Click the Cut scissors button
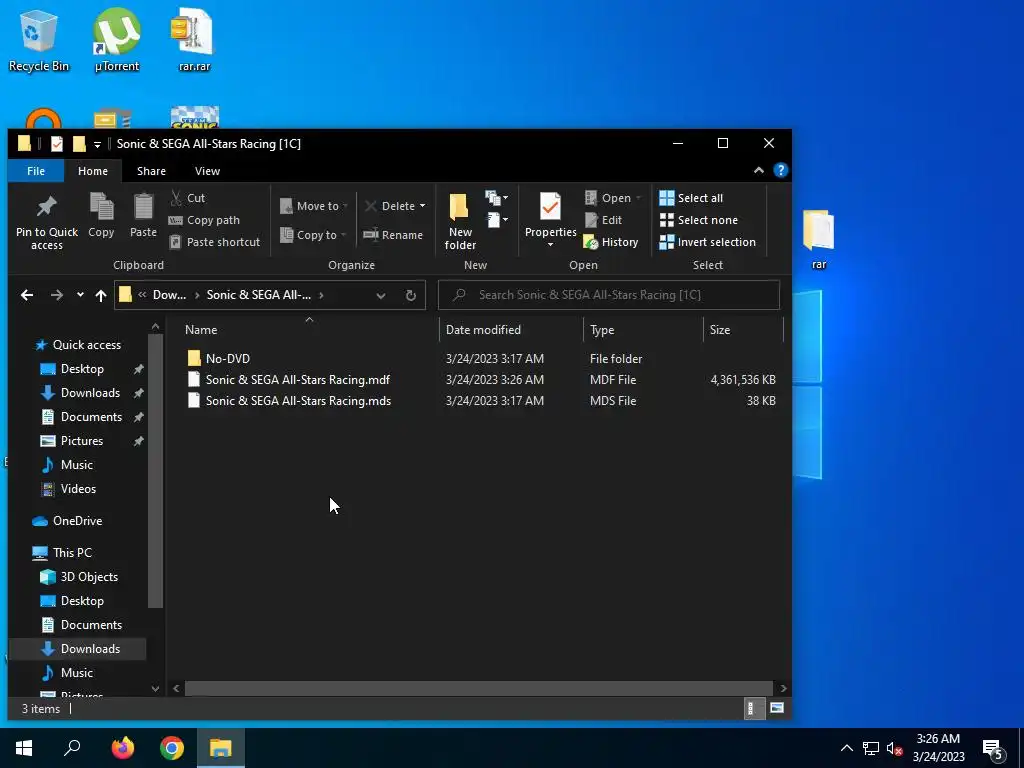The height and width of the screenshot is (768, 1024). tap(187, 198)
